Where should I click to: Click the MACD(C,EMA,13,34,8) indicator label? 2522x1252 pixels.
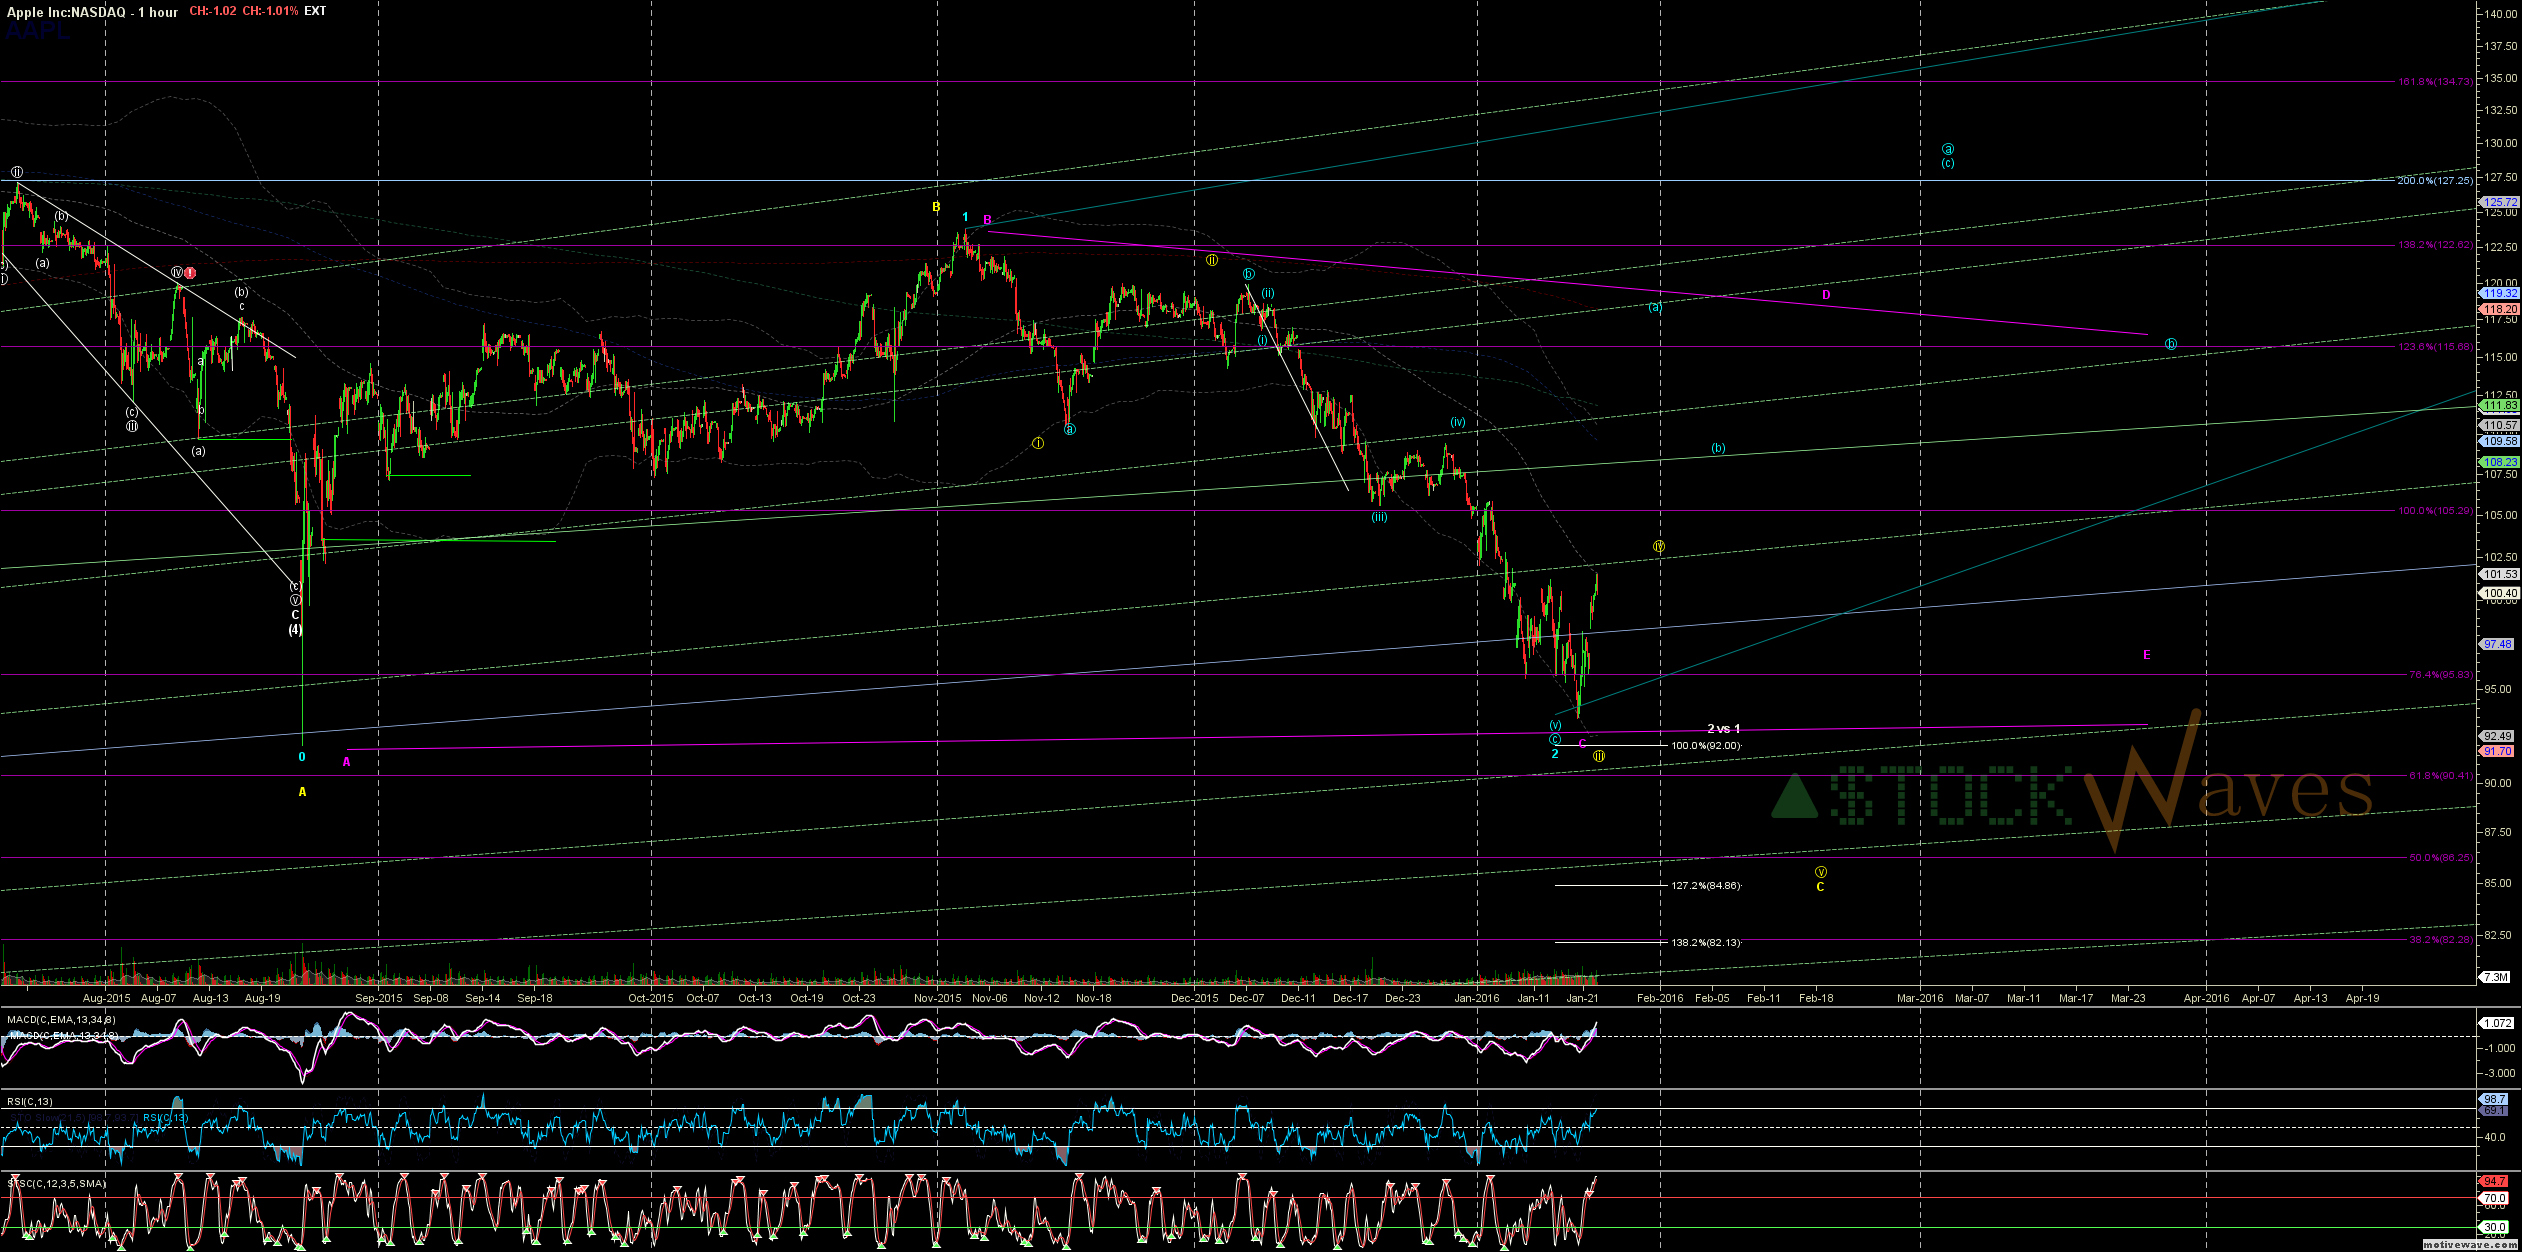coord(61,1020)
